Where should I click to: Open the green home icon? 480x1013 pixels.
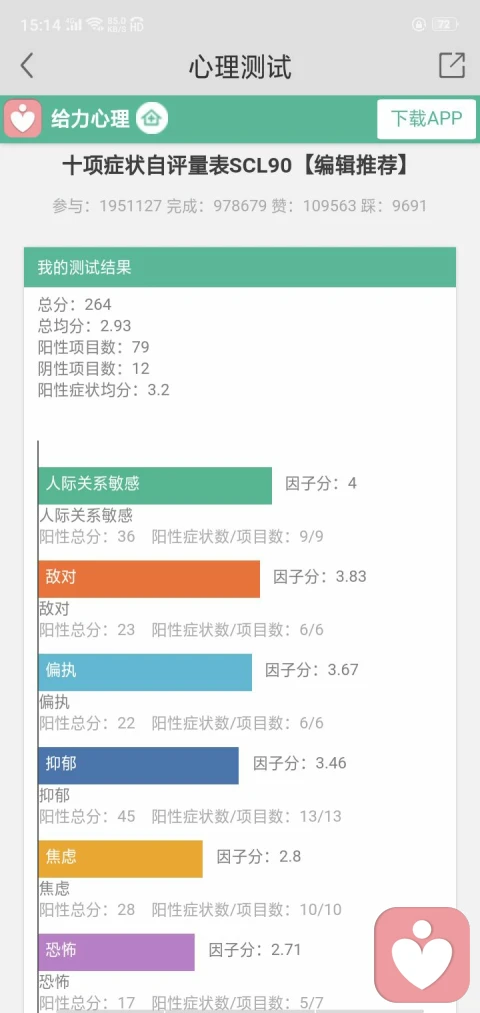click(152, 119)
